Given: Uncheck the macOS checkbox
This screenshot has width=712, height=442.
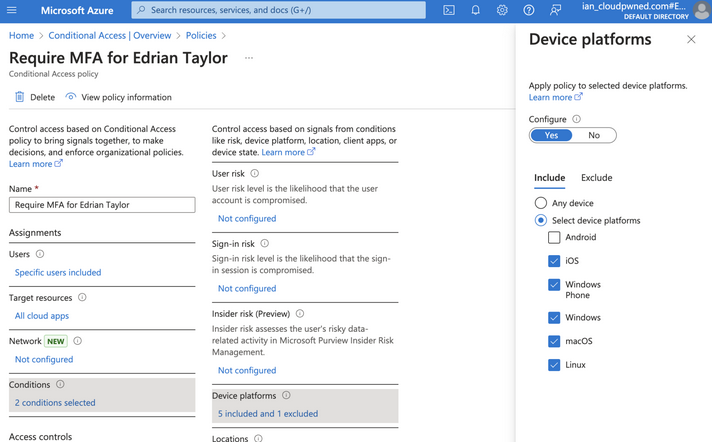Looking at the screenshot, I should 554,341.
